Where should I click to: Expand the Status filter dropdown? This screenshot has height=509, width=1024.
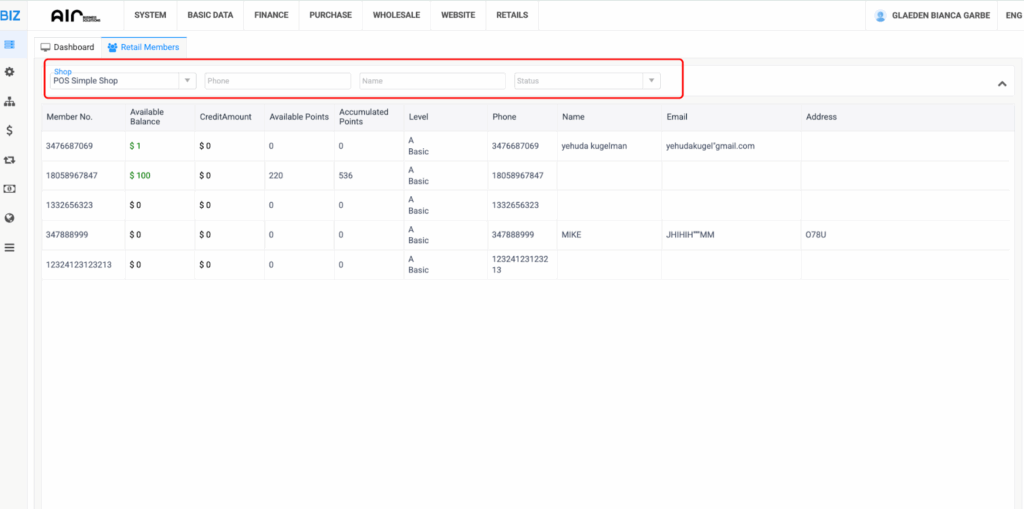tap(587, 81)
